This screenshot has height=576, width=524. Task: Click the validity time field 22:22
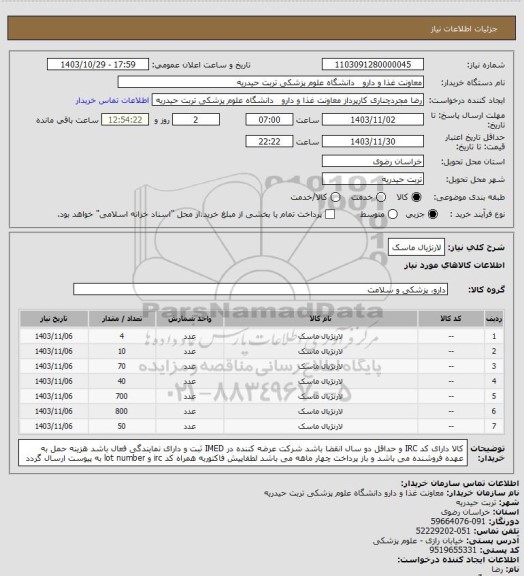pyautogui.click(x=269, y=141)
